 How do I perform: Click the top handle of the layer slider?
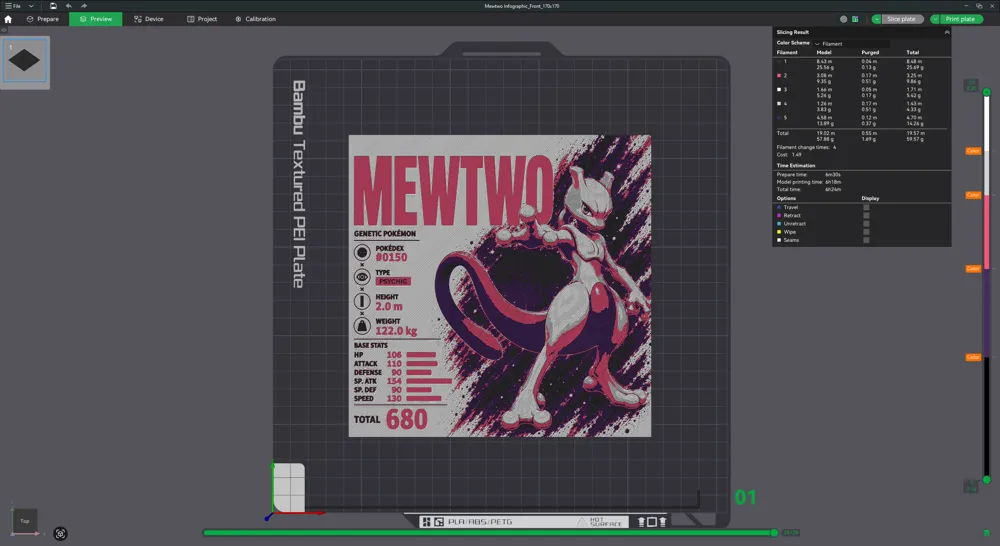coord(987,92)
